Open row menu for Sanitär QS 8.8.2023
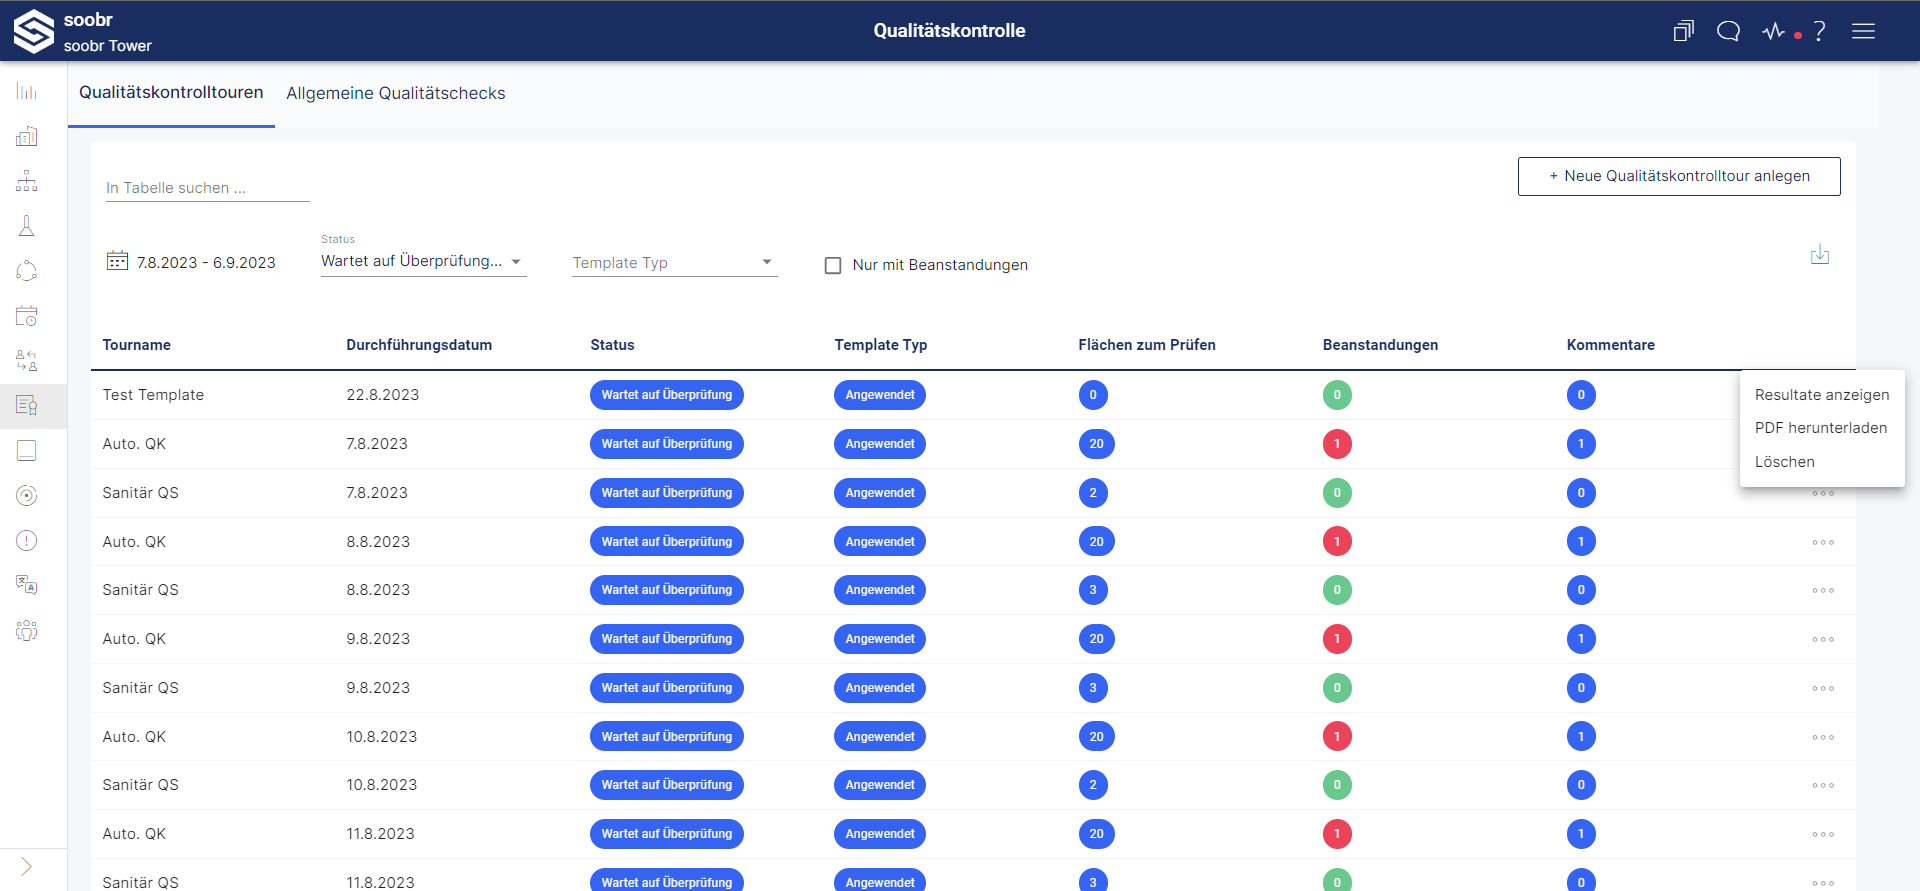 (1823, 590)
